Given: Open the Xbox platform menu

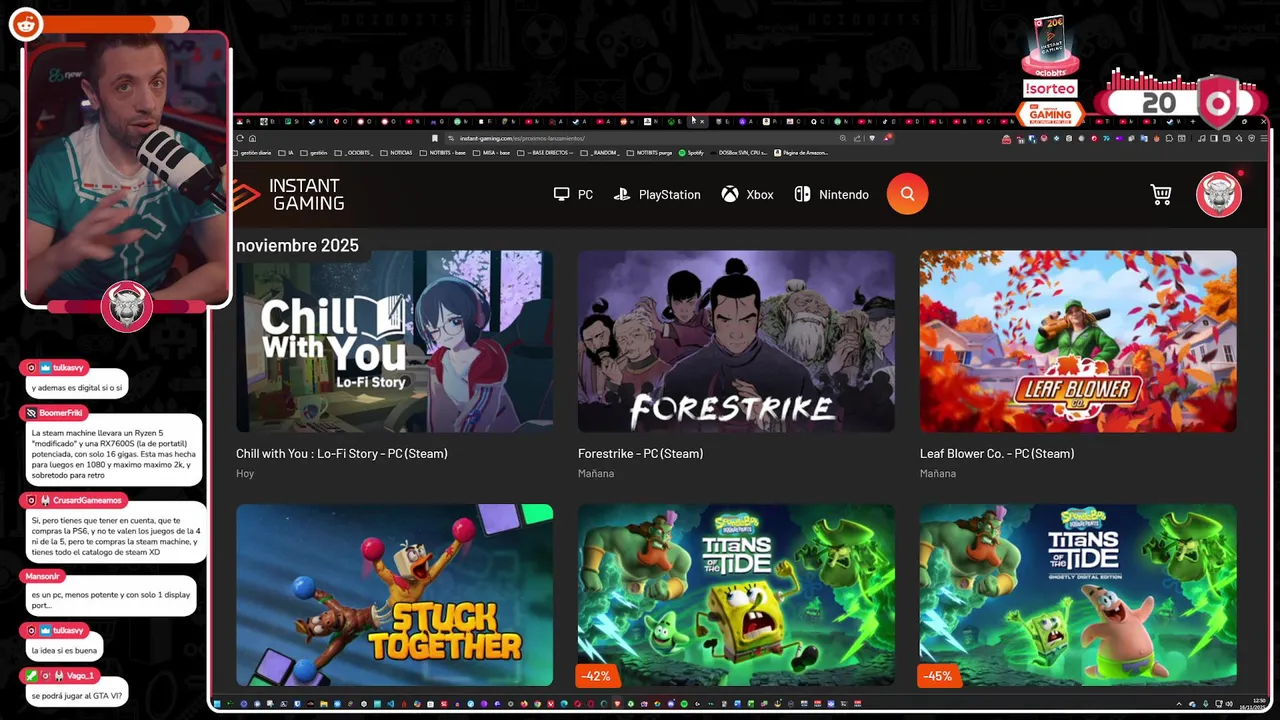Looking at the screenshot, I should 747,194.
